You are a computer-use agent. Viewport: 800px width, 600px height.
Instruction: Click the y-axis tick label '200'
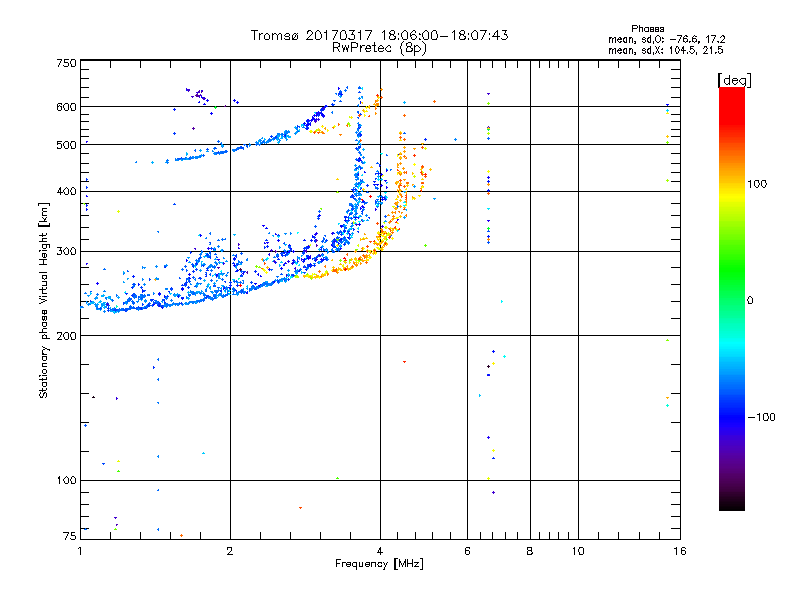coord(67,336)
